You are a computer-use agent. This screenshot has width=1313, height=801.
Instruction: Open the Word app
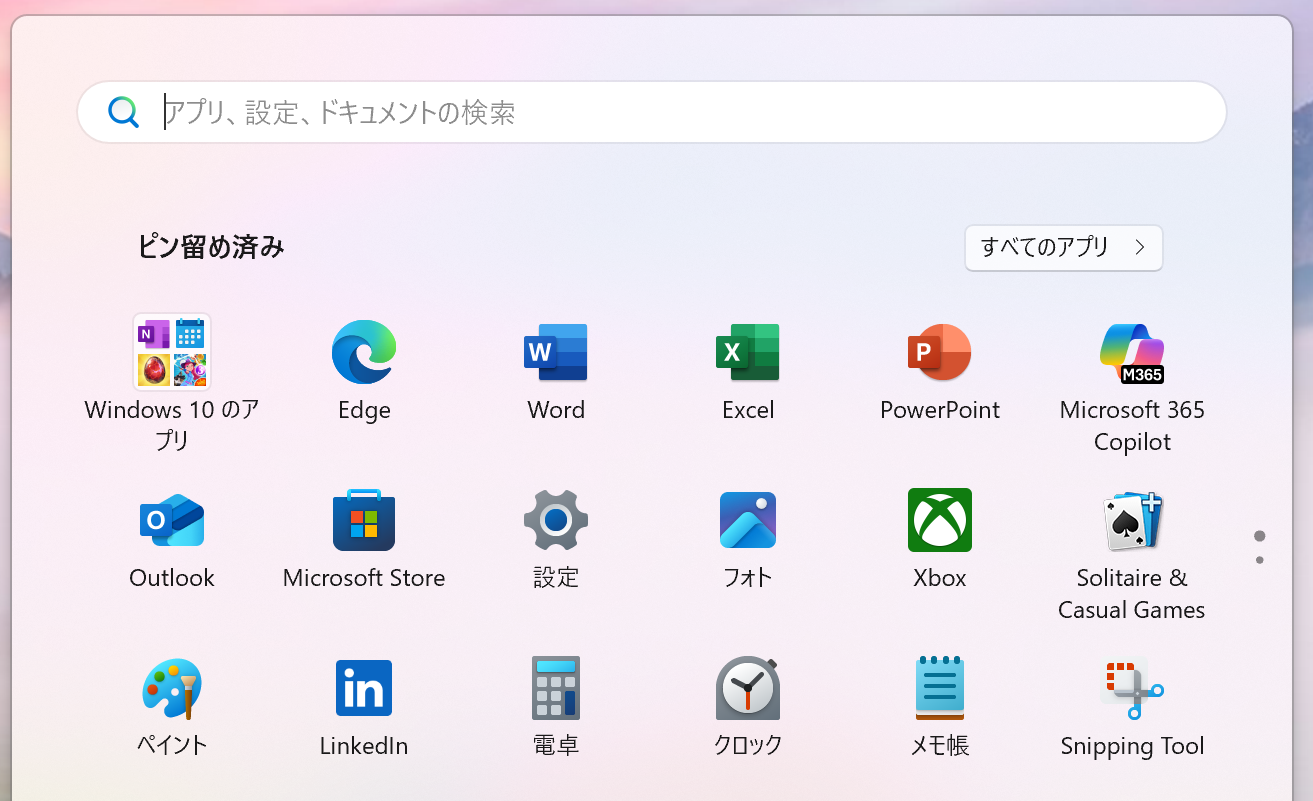click(556, 352)
